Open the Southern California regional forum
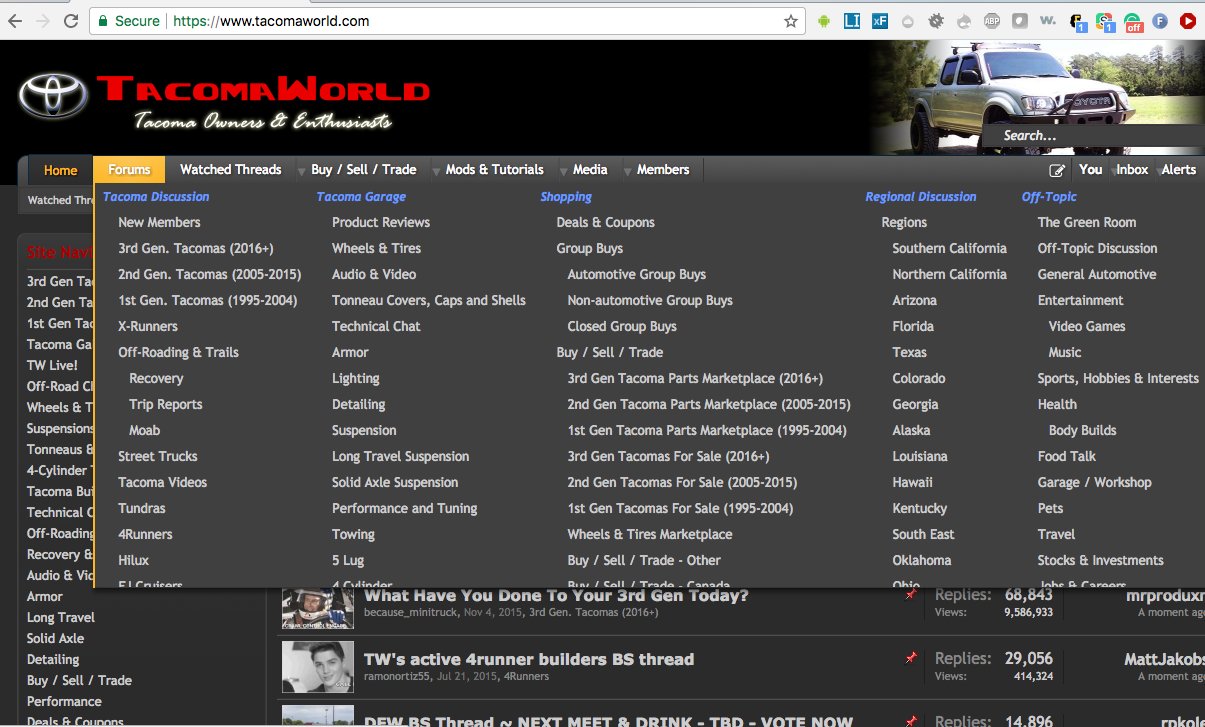 (x=950, y=248)
